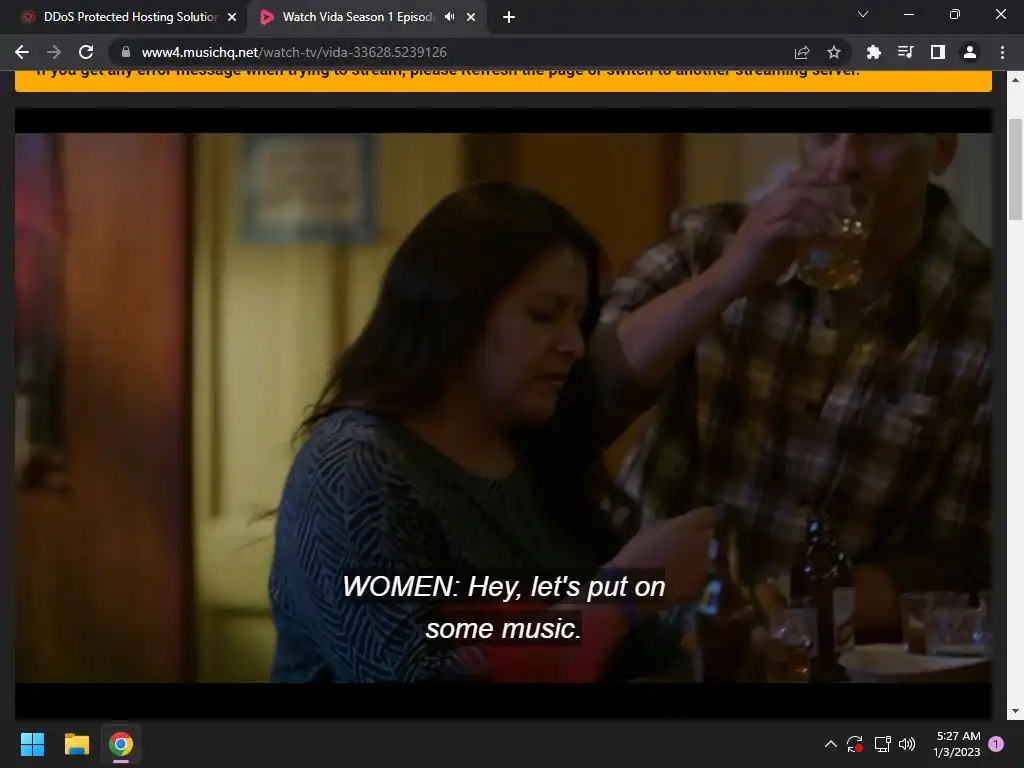Open the Chrome three-dot menu

(1002, 52)
